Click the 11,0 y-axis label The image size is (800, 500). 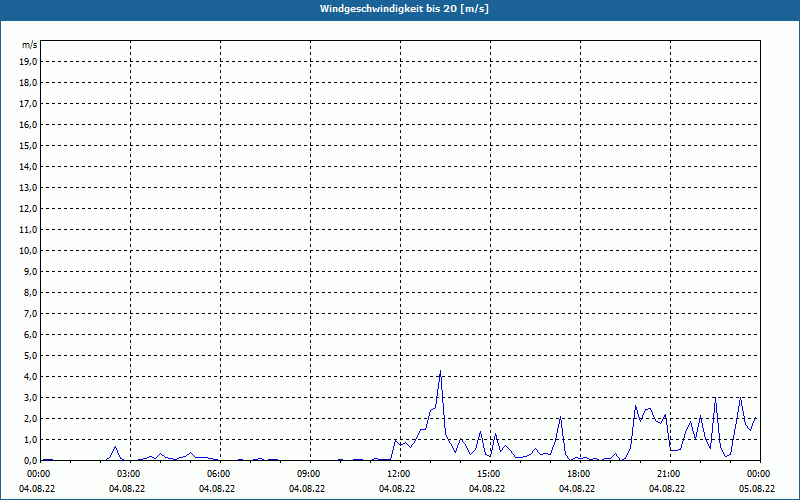click(28, 230)
